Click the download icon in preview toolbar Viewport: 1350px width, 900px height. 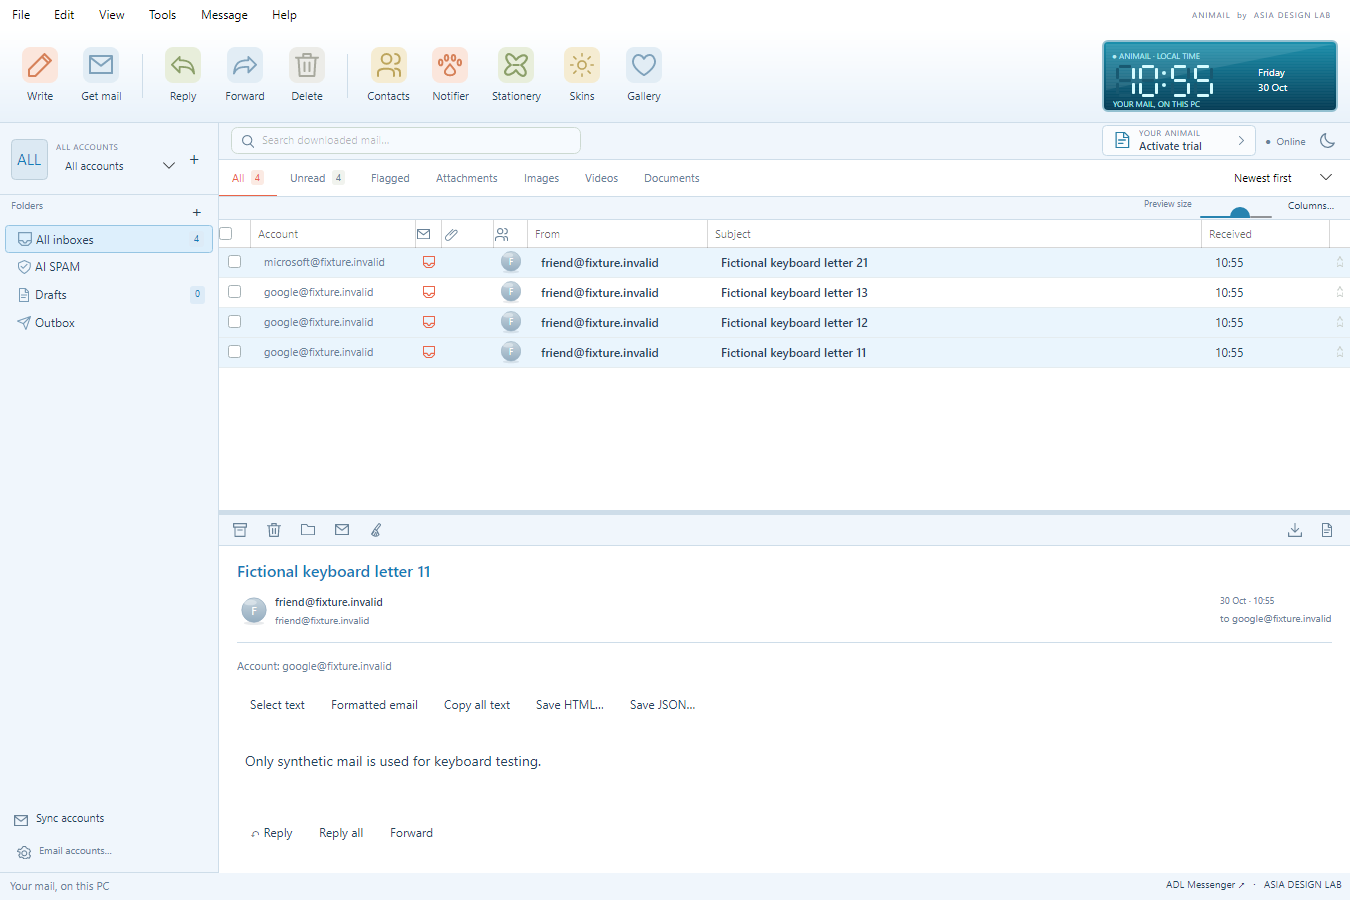(1295, 530)
